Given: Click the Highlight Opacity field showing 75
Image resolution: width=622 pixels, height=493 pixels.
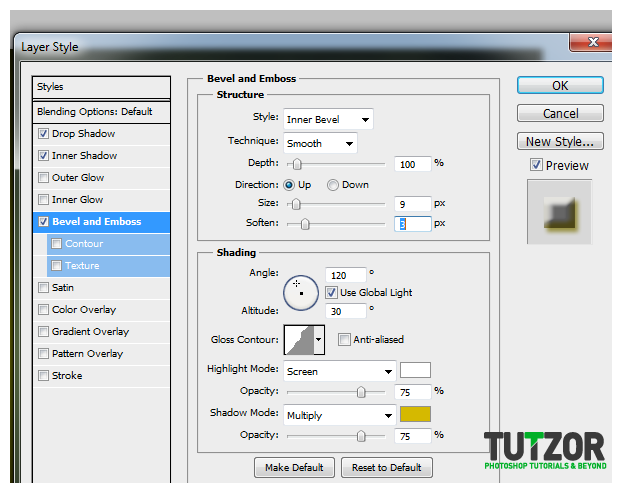Looking at the screenshot, I should [413, 392].
